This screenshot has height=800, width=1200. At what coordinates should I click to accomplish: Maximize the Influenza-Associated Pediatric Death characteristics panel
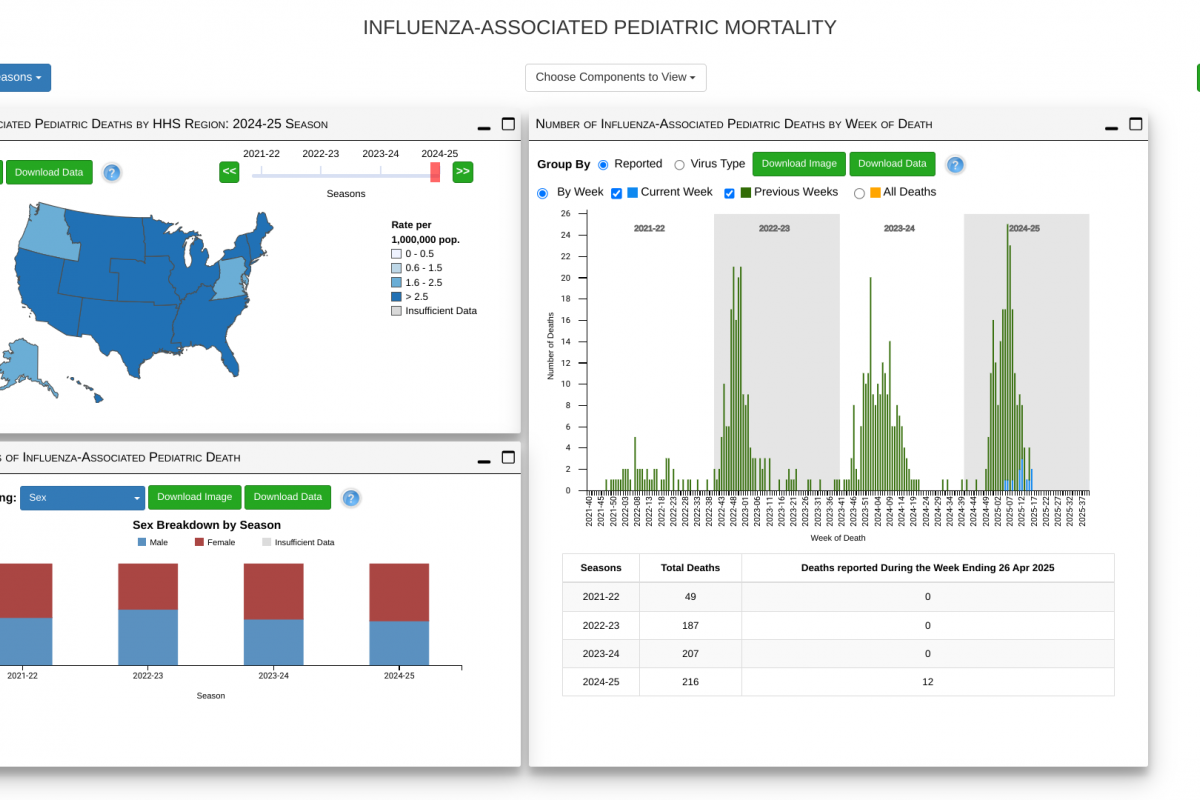click(x=508, y=458)
